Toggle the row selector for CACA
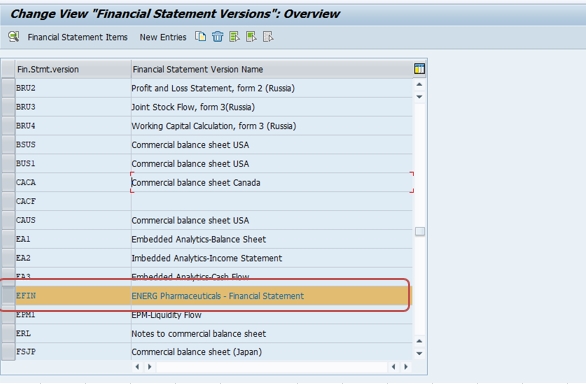Screen dimensions: 586x384 [x=8, y=182]
